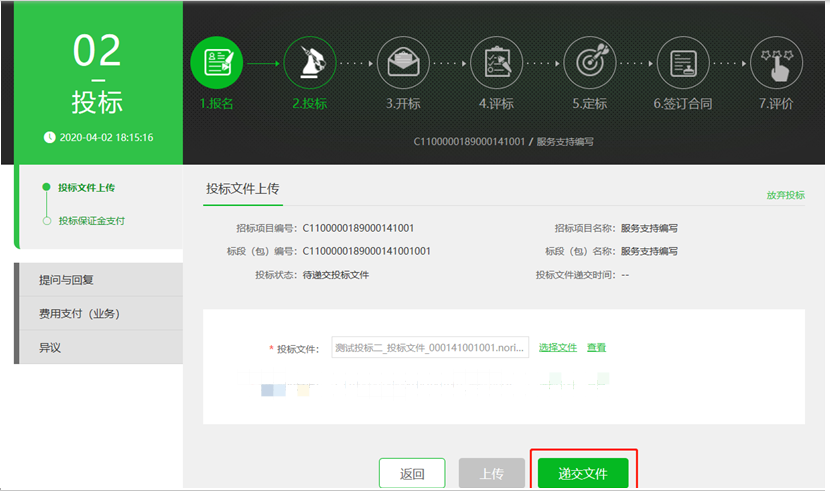Click the 4.评标 step label
Screen dimensions: 830x491
[497, 104]
